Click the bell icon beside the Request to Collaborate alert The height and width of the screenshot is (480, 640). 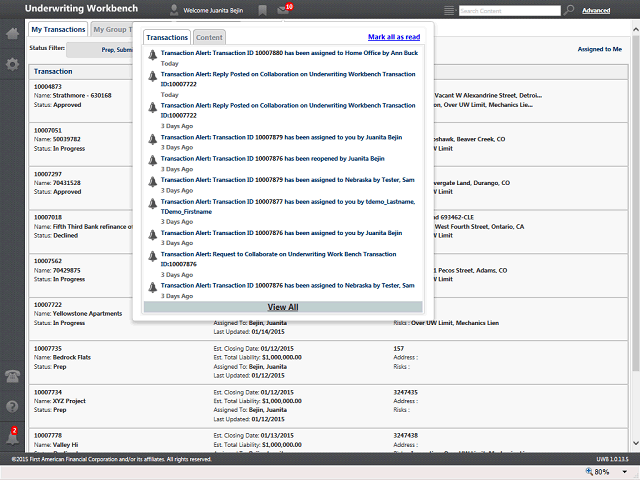153,256
